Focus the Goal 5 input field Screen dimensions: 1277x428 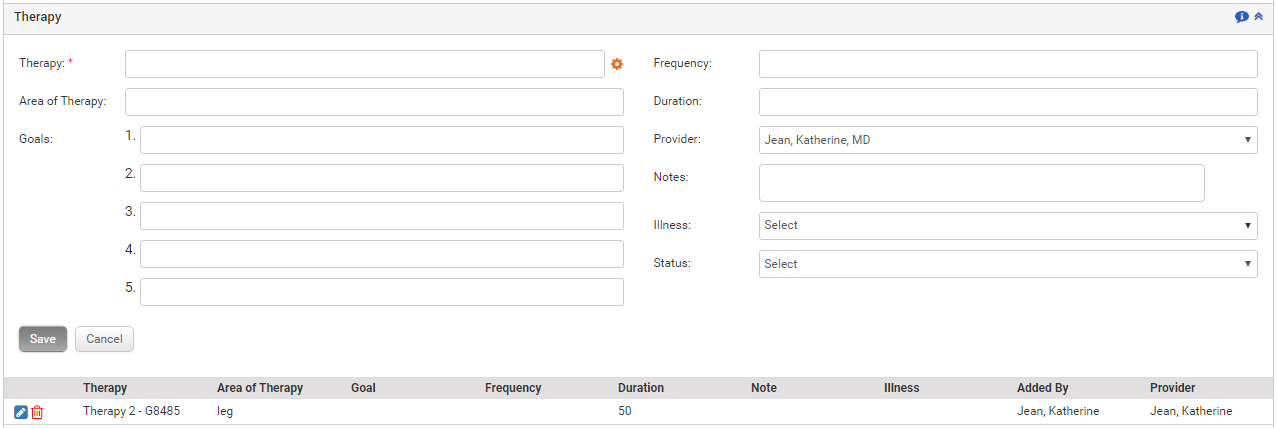[x=381, y=292]
